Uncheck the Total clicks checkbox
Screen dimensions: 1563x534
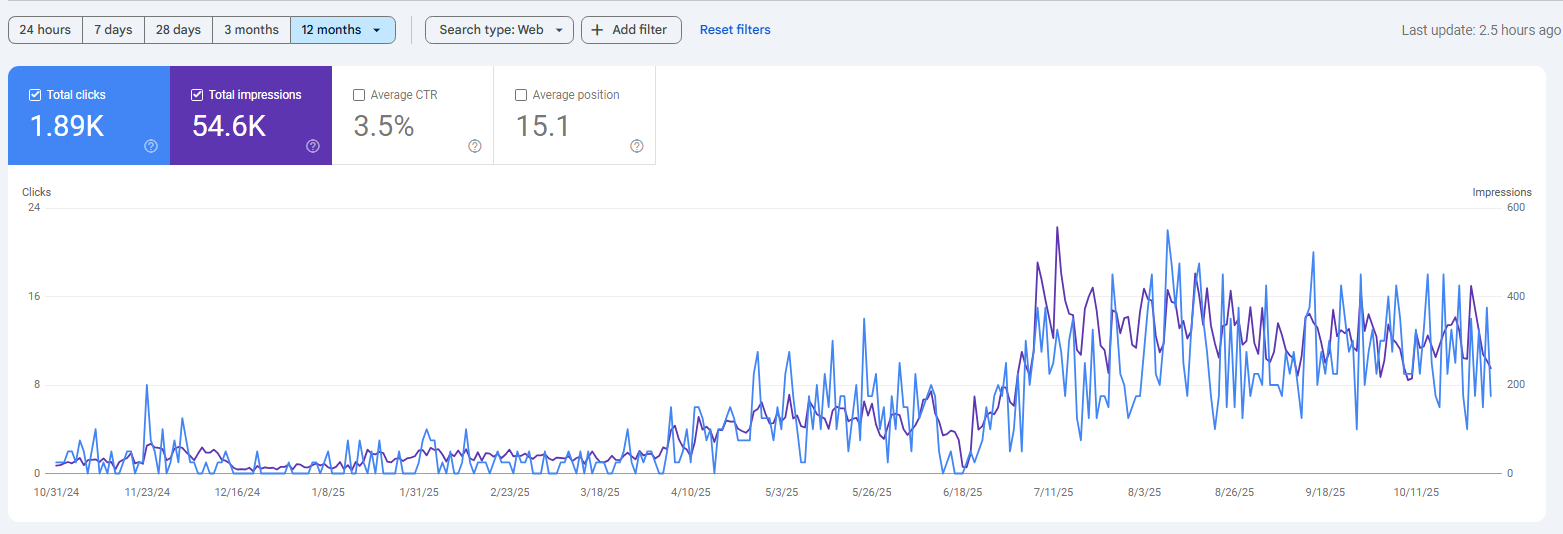pyautogui.click(x=35, y=95)
